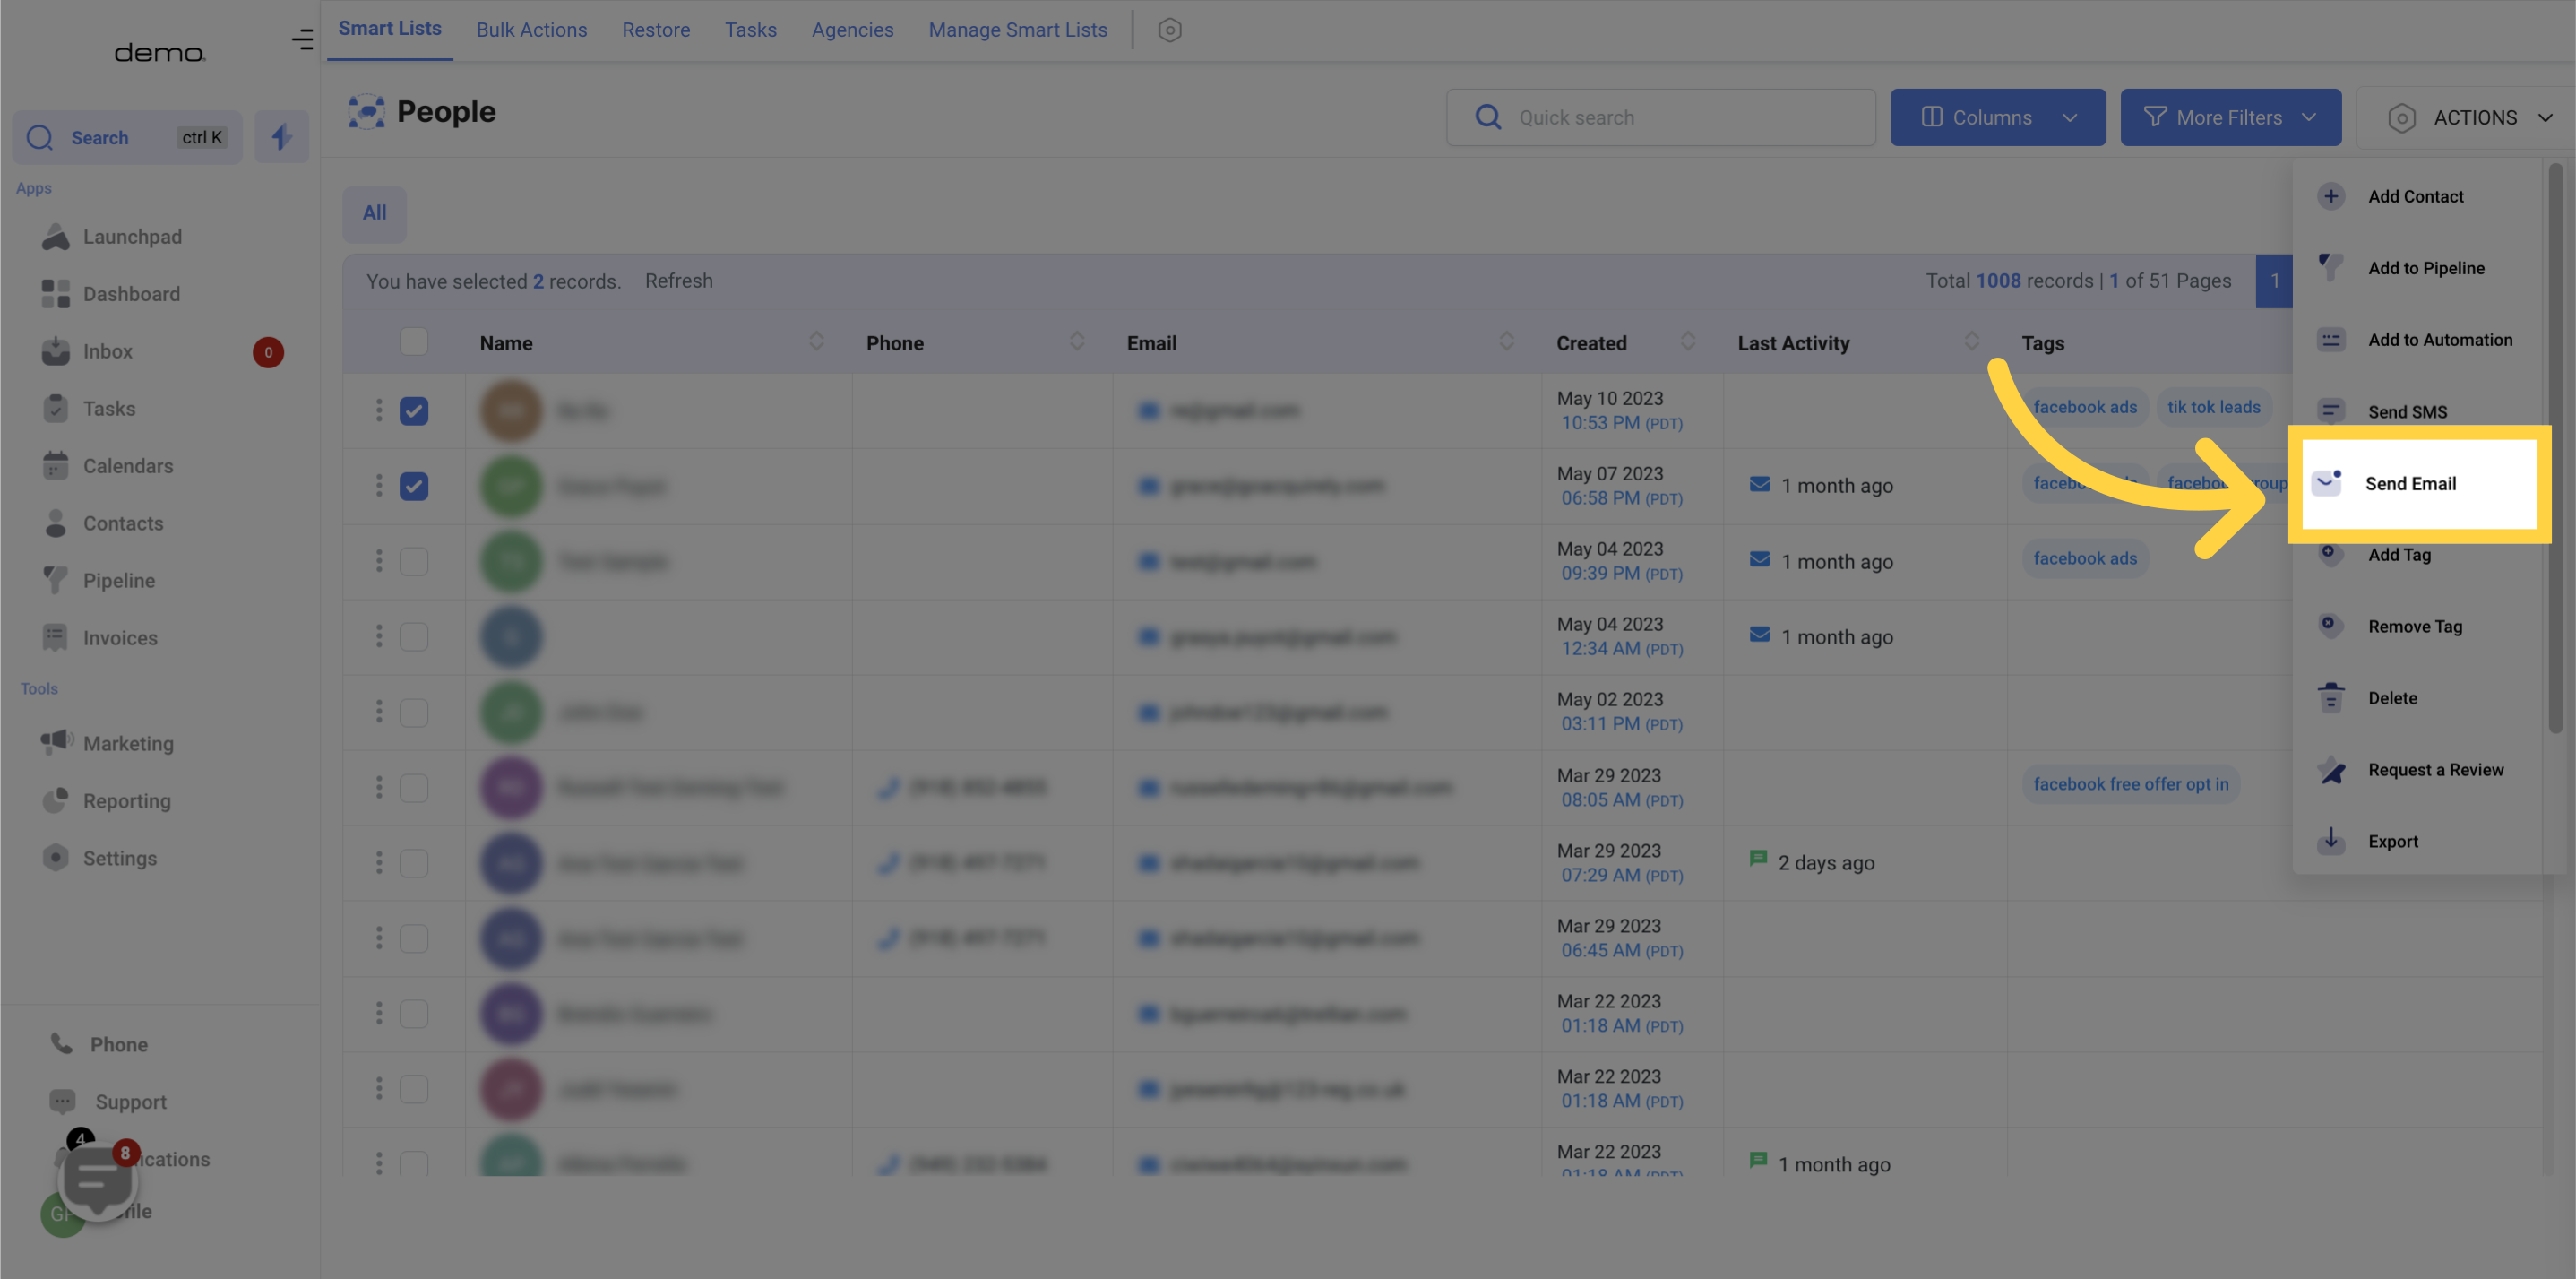Select the All smart list button

[374, 213]
